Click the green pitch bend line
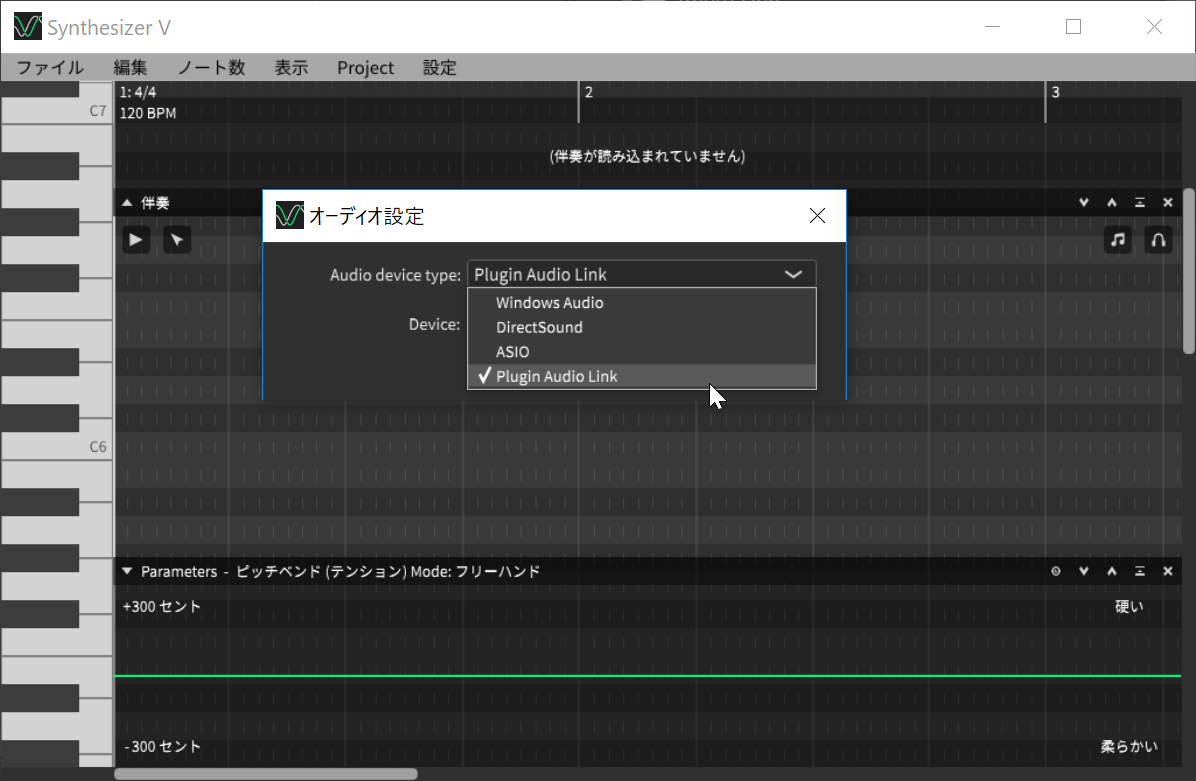This screenshot has height=781, width=1196. point(648,676)
